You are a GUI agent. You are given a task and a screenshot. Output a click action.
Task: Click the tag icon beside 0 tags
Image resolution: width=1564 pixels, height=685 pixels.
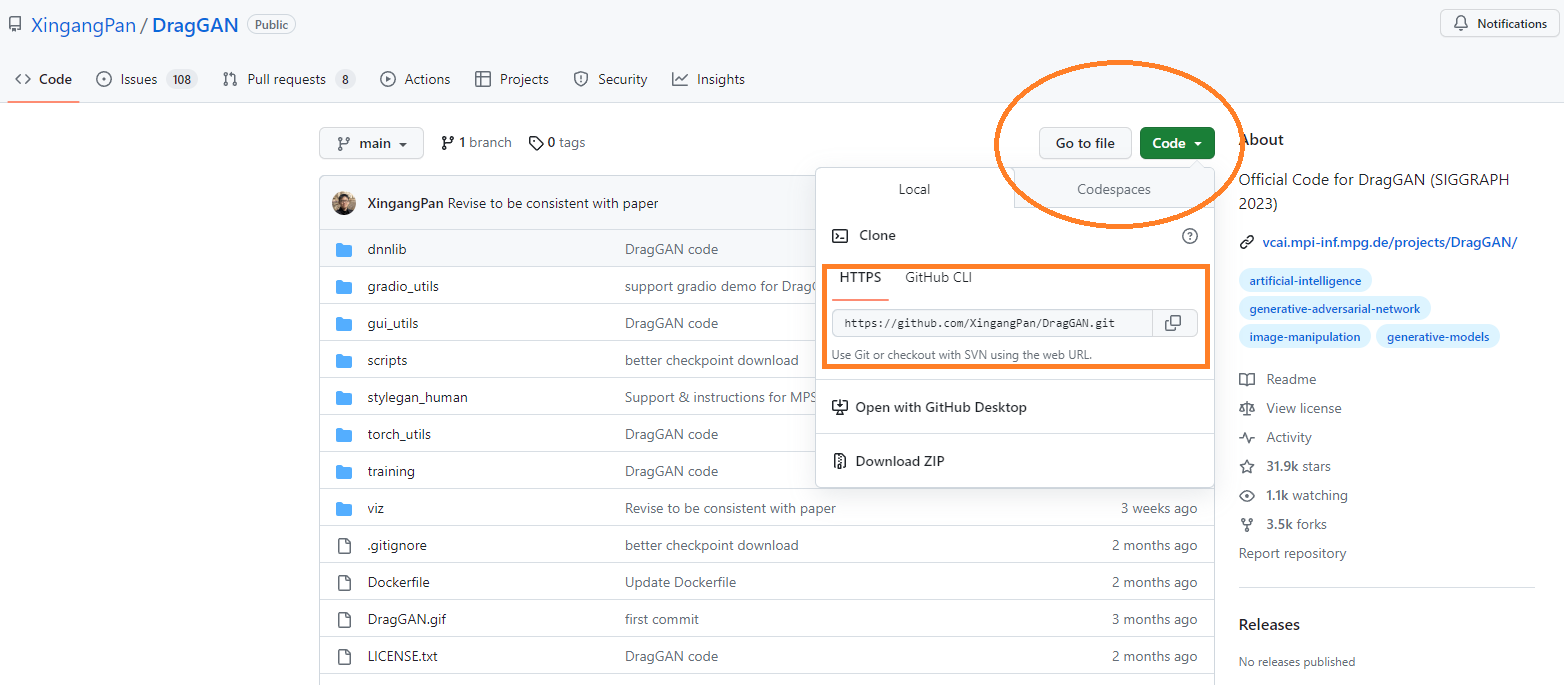click(x=536, y=143)
